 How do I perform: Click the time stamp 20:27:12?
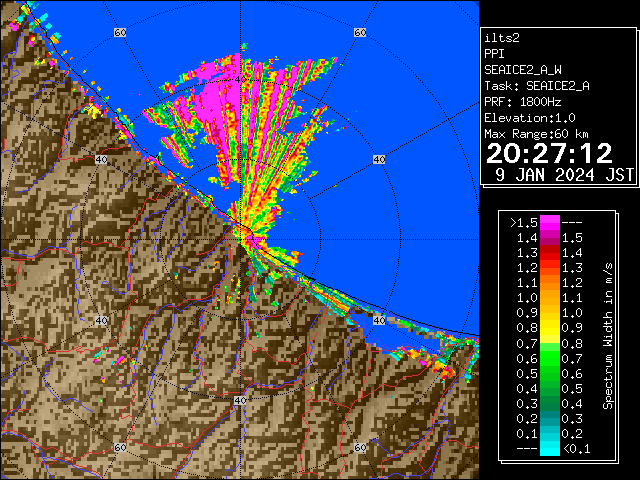pos(549,153)
